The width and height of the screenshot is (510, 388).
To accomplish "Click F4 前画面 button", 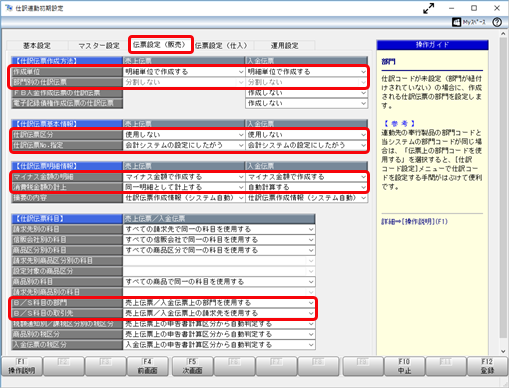I will 147,366.
